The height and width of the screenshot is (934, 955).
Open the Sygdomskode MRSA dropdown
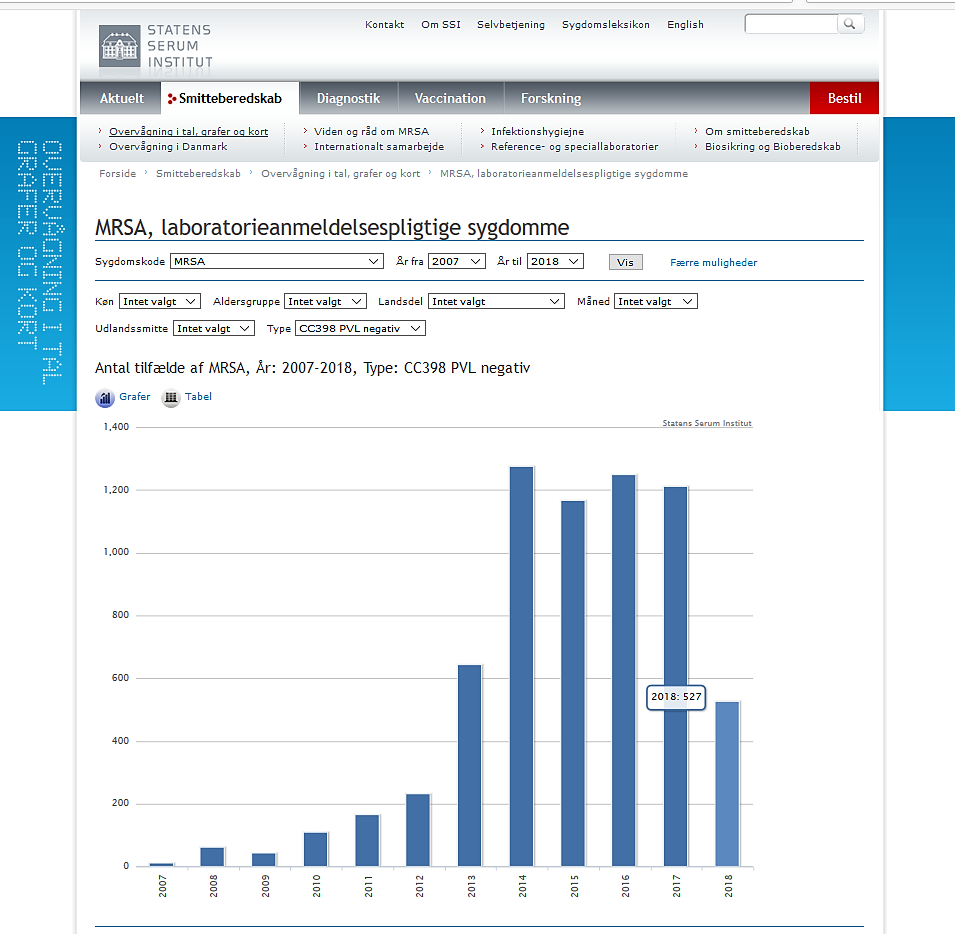(x=277, y=261)
